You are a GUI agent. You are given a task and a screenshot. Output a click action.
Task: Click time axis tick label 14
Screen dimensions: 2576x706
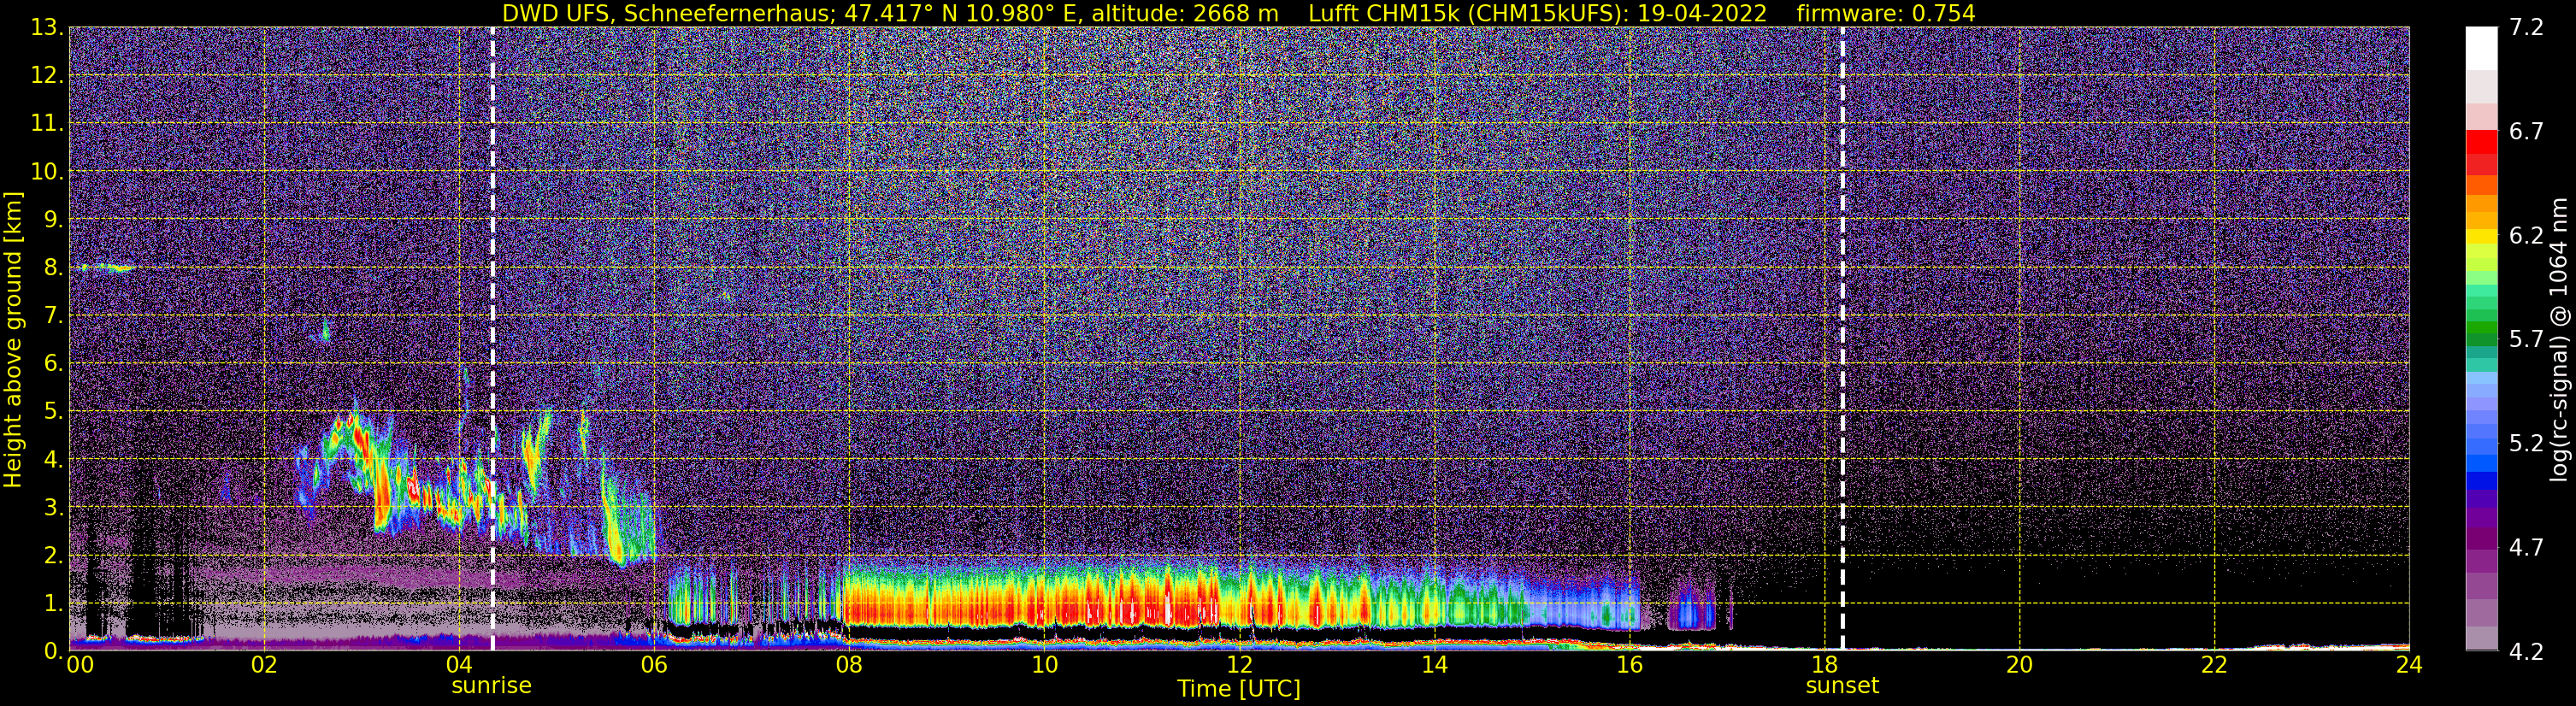pos(1434,666)
